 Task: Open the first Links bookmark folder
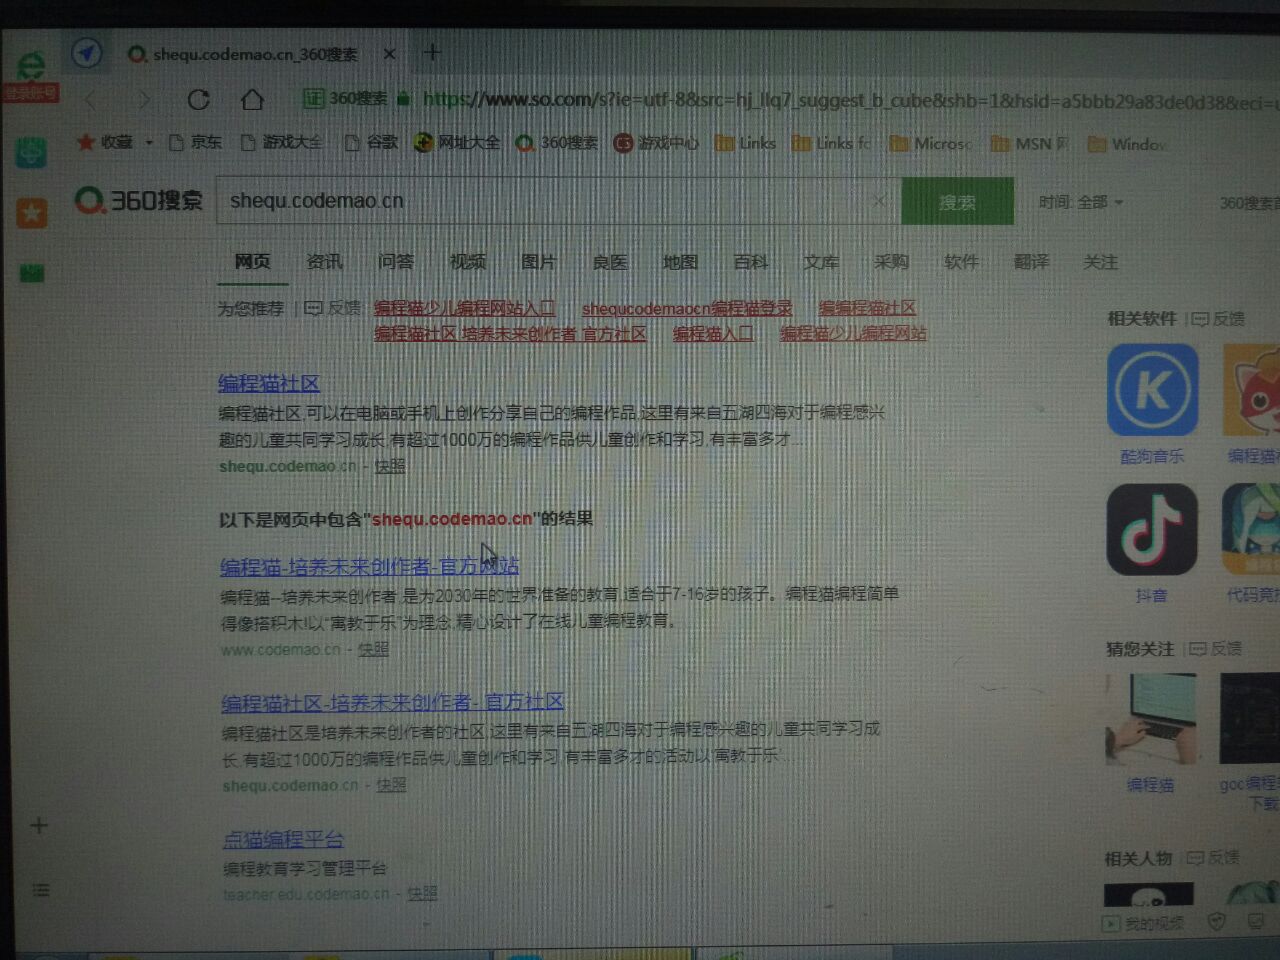coord(746,143)
